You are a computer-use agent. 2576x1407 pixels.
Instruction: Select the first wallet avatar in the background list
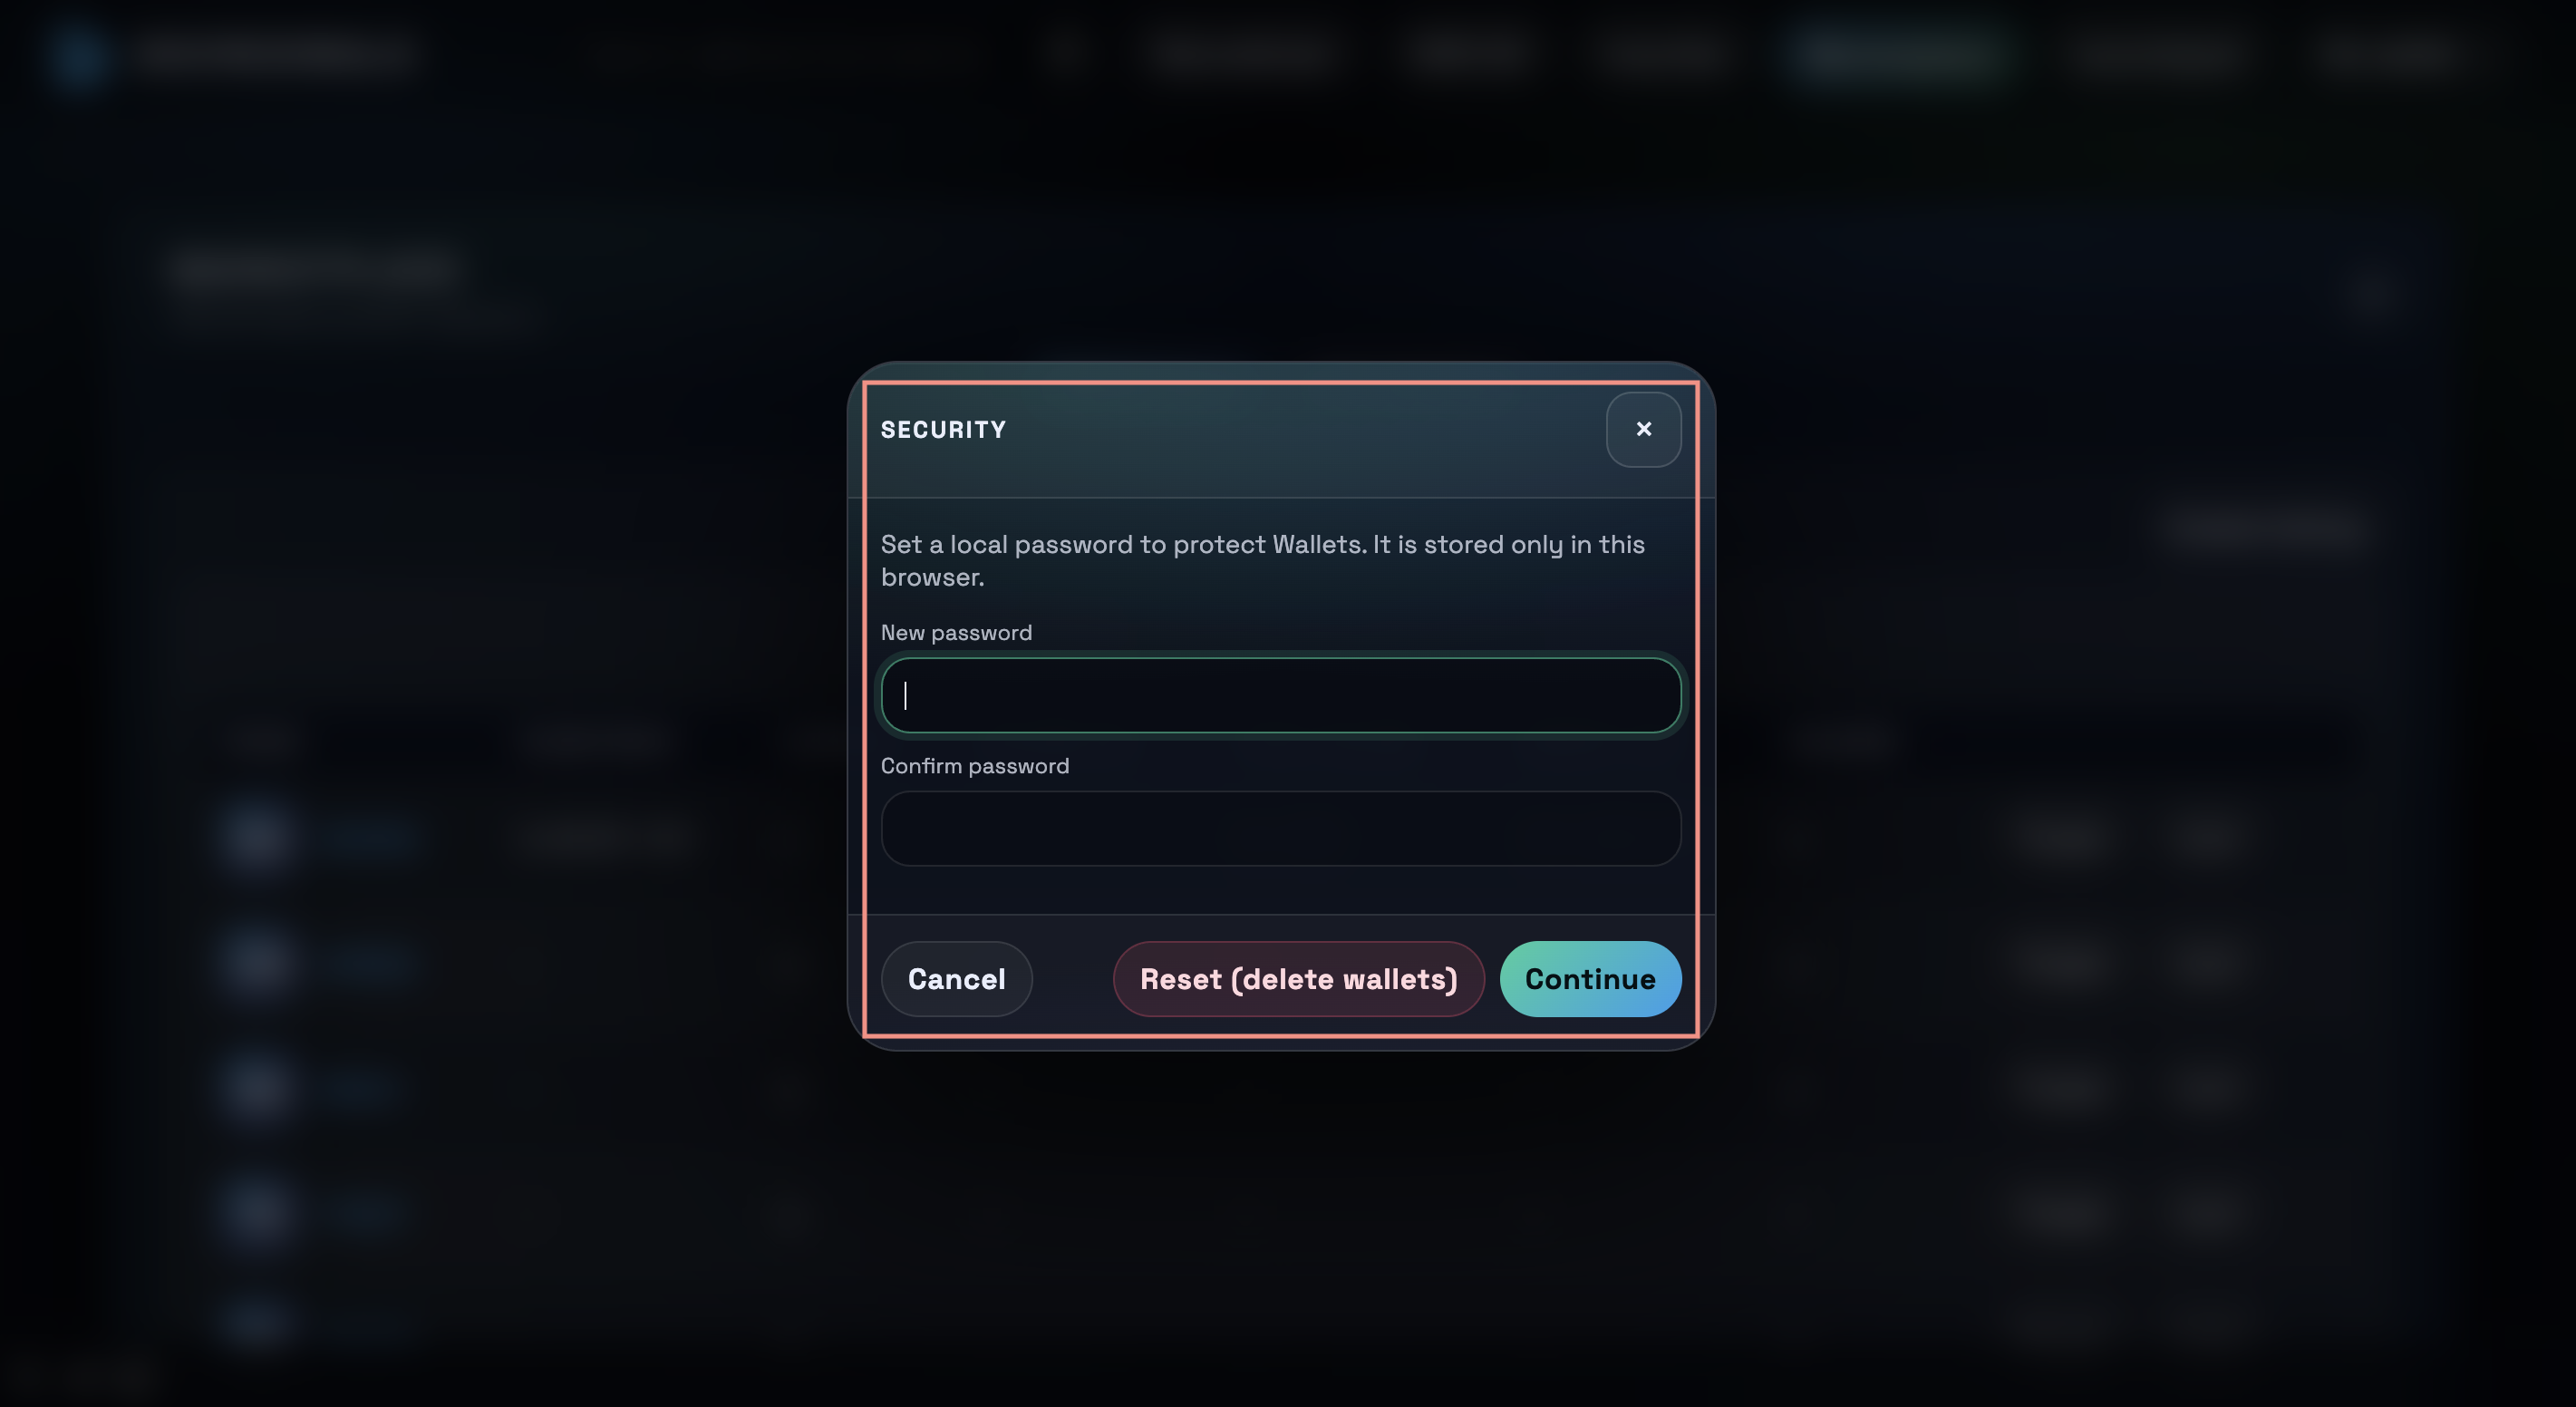(x=255, y=837)
